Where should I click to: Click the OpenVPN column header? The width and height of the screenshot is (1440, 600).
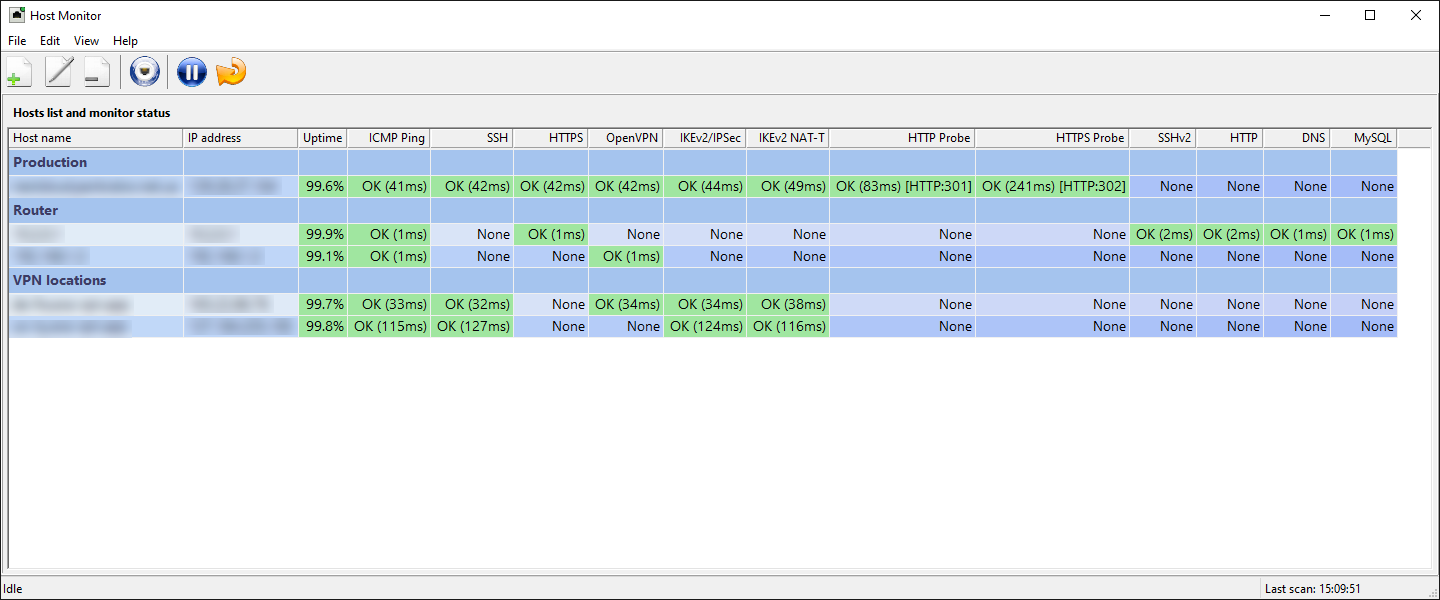click(626, 138)
